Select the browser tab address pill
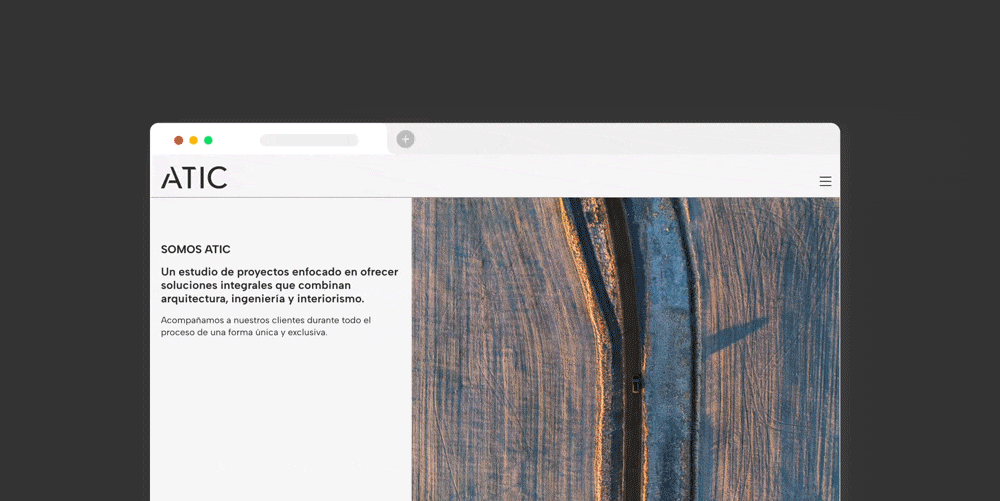 (x=309, y=140)
